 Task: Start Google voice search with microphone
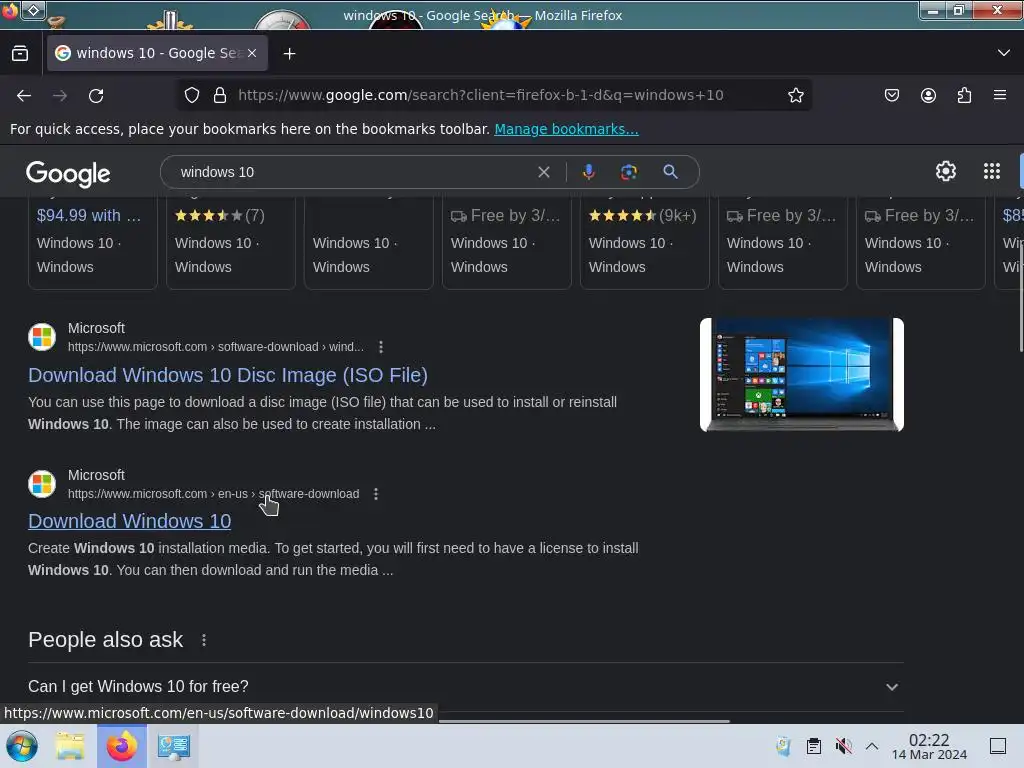[x=588, y=172]
